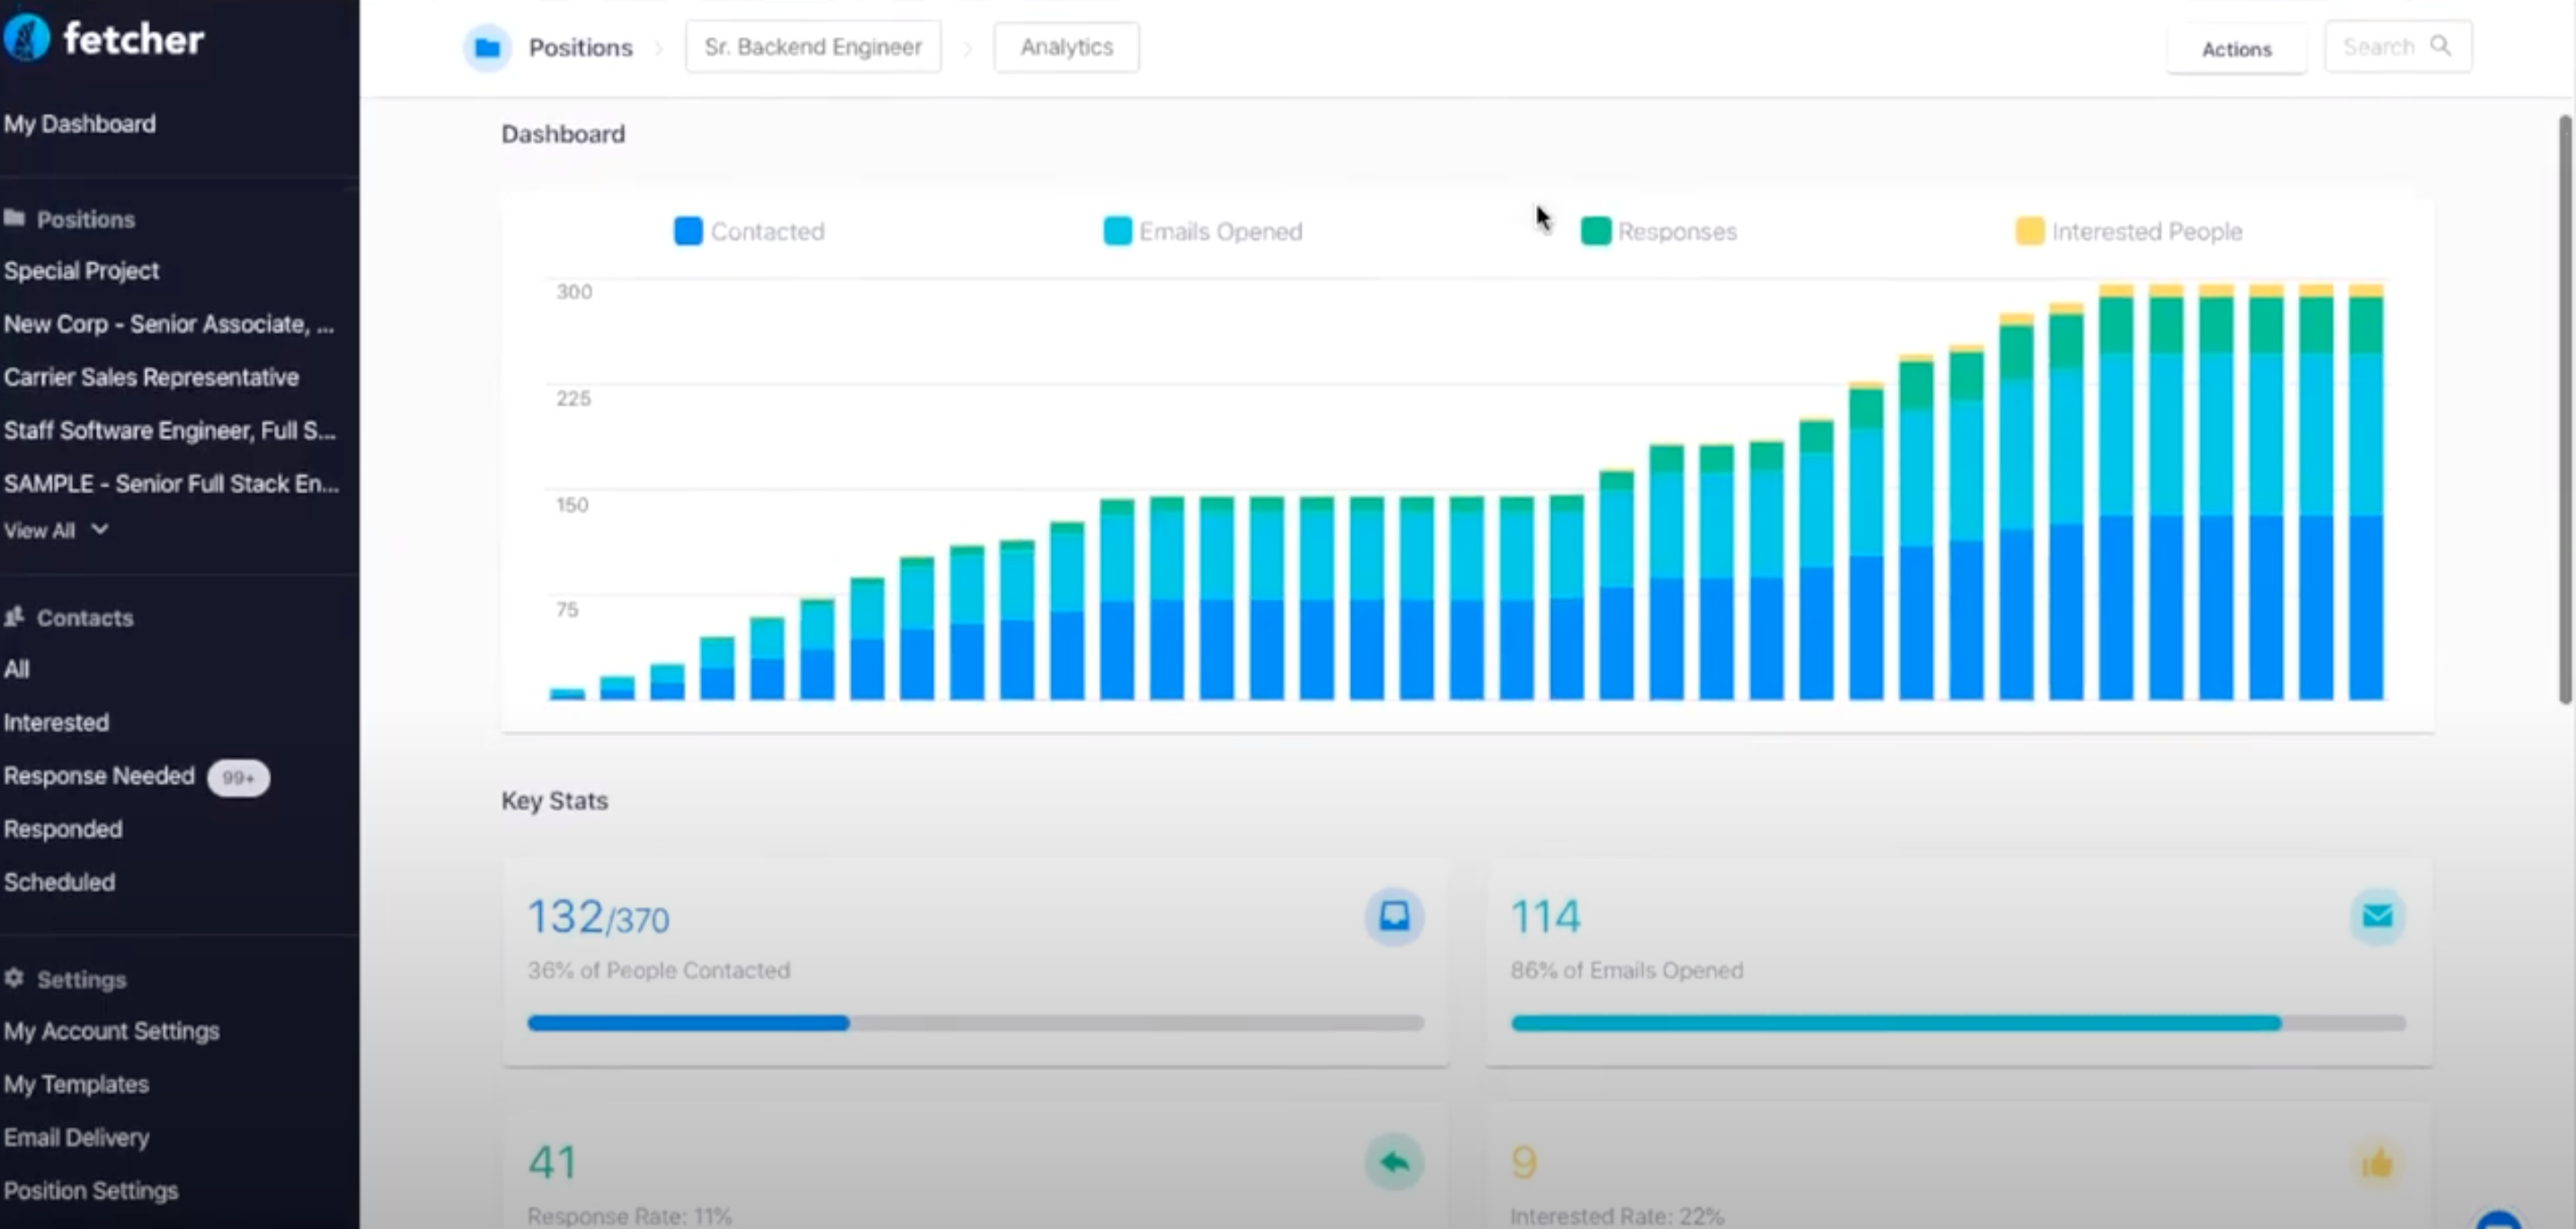The height and width of the screenshot is (1229, 2576).
Task: Expand the View All positions list
Action: [x=55, y=530]
